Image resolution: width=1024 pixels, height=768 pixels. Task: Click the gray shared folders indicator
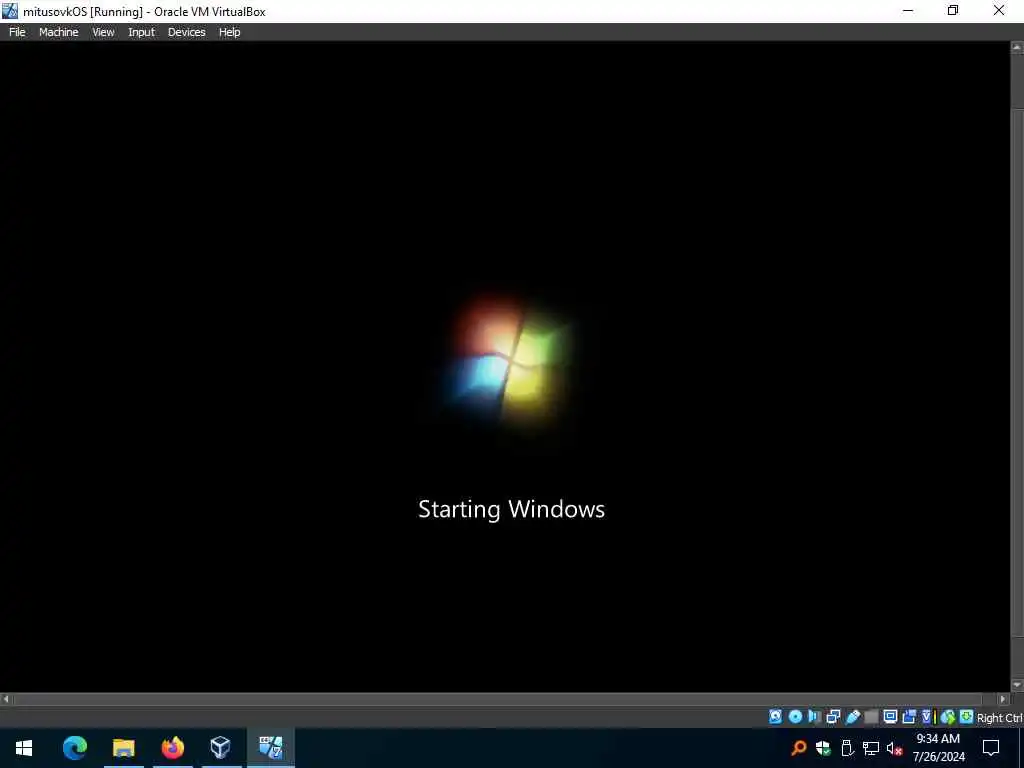tap(871, 716)
